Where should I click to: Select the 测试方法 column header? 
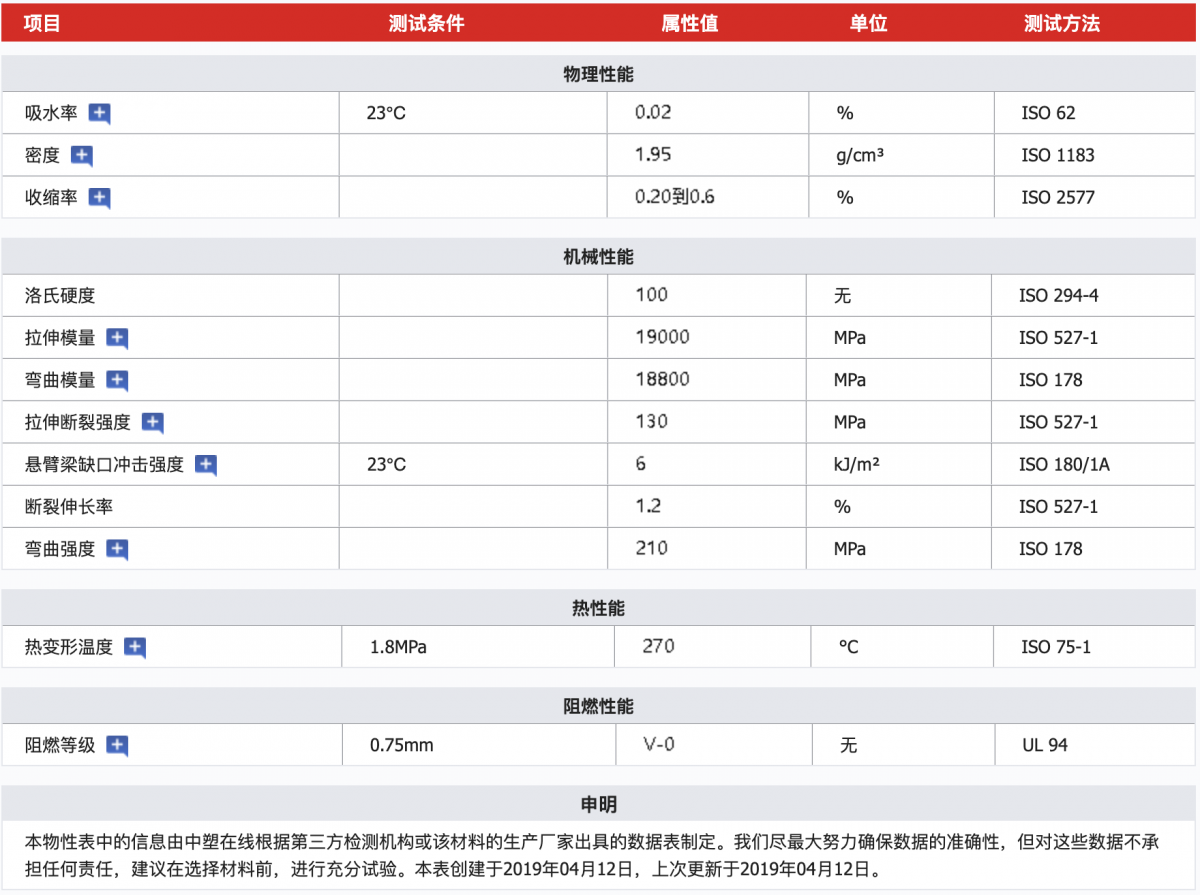click(1061, 23)
